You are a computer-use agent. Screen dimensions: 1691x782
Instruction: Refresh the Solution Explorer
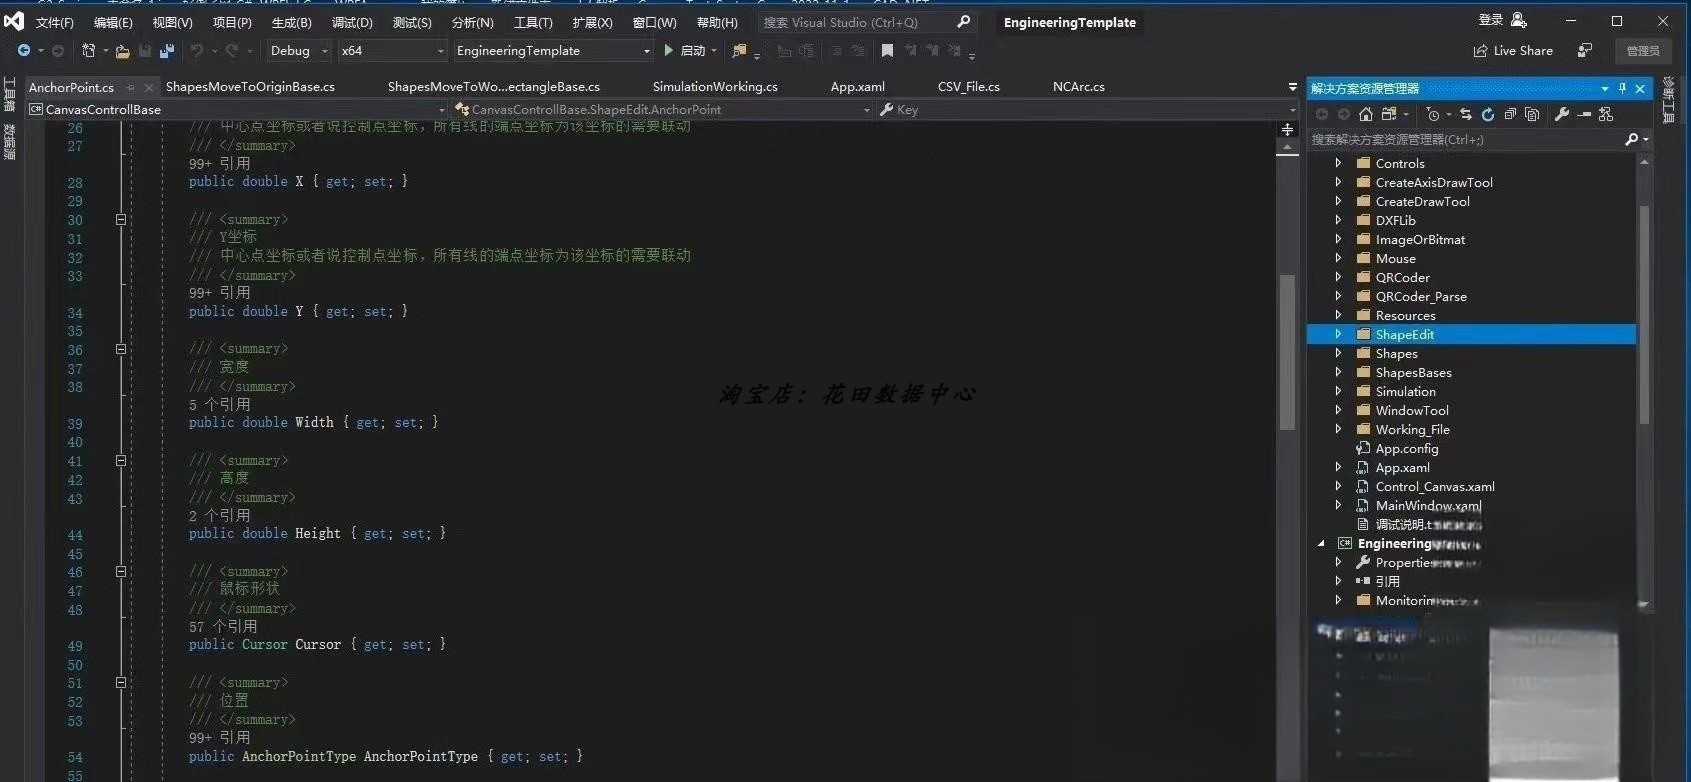tap(1488, 114)
